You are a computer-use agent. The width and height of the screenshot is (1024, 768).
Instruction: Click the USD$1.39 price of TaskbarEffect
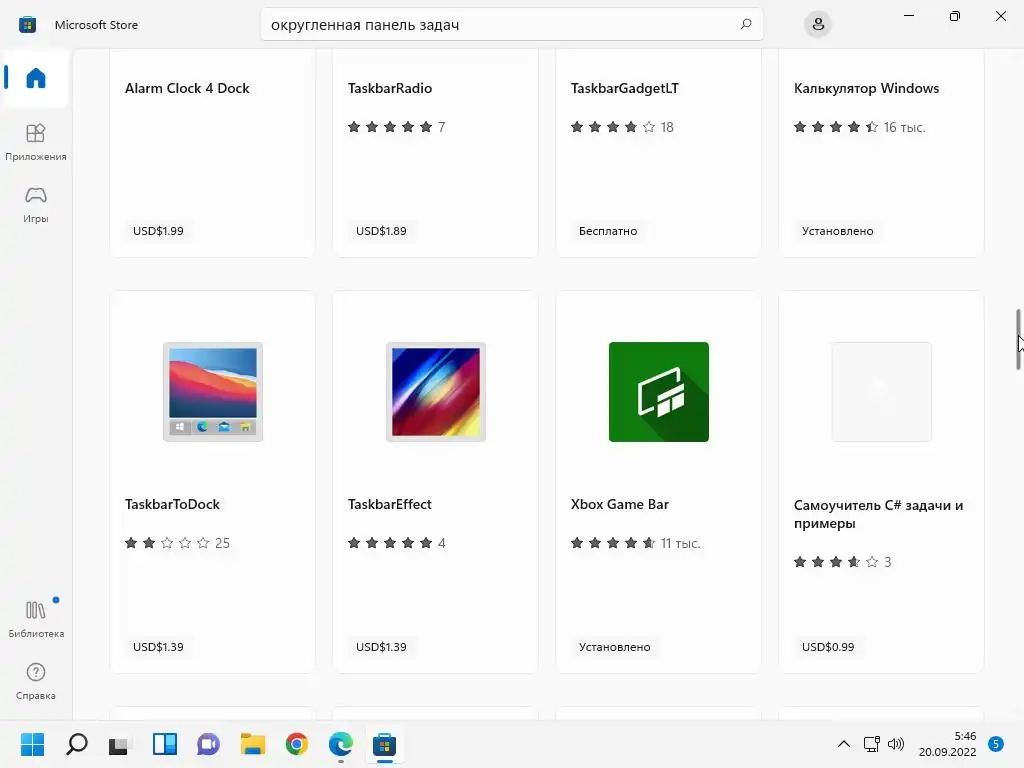click(381, 647)
